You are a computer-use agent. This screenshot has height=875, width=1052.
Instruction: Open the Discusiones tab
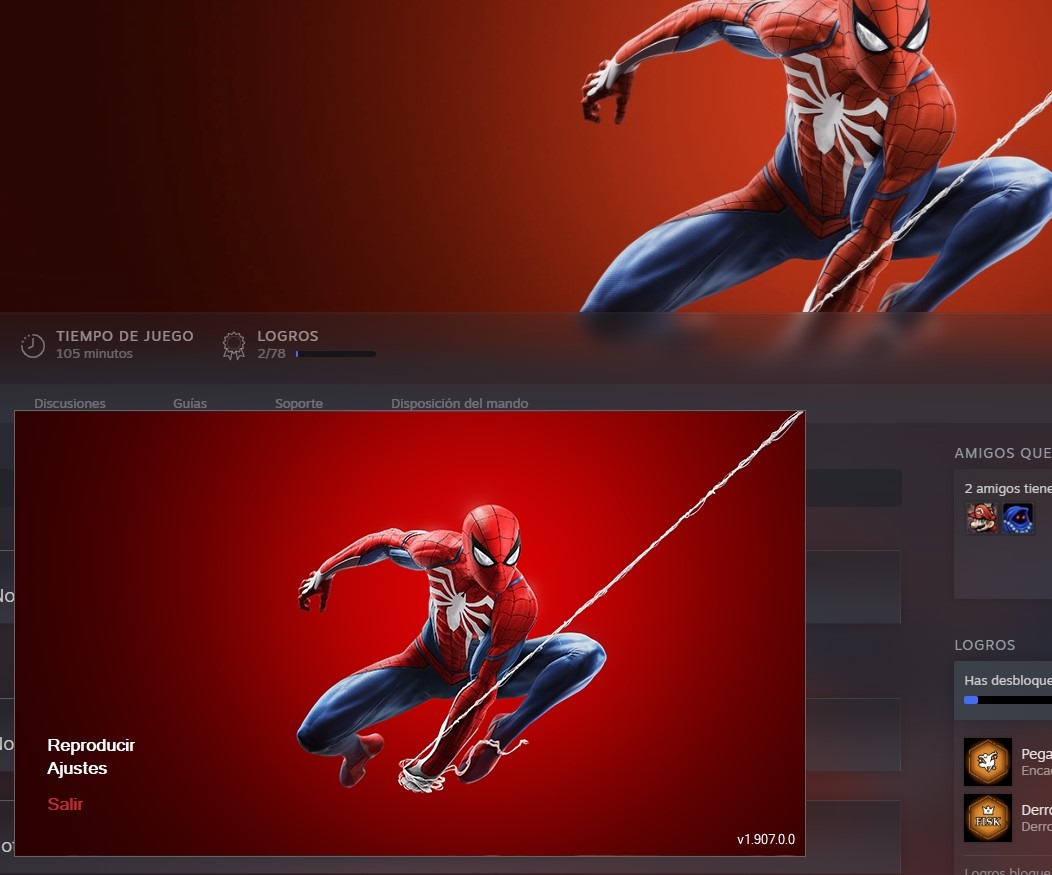pos(70,403)
